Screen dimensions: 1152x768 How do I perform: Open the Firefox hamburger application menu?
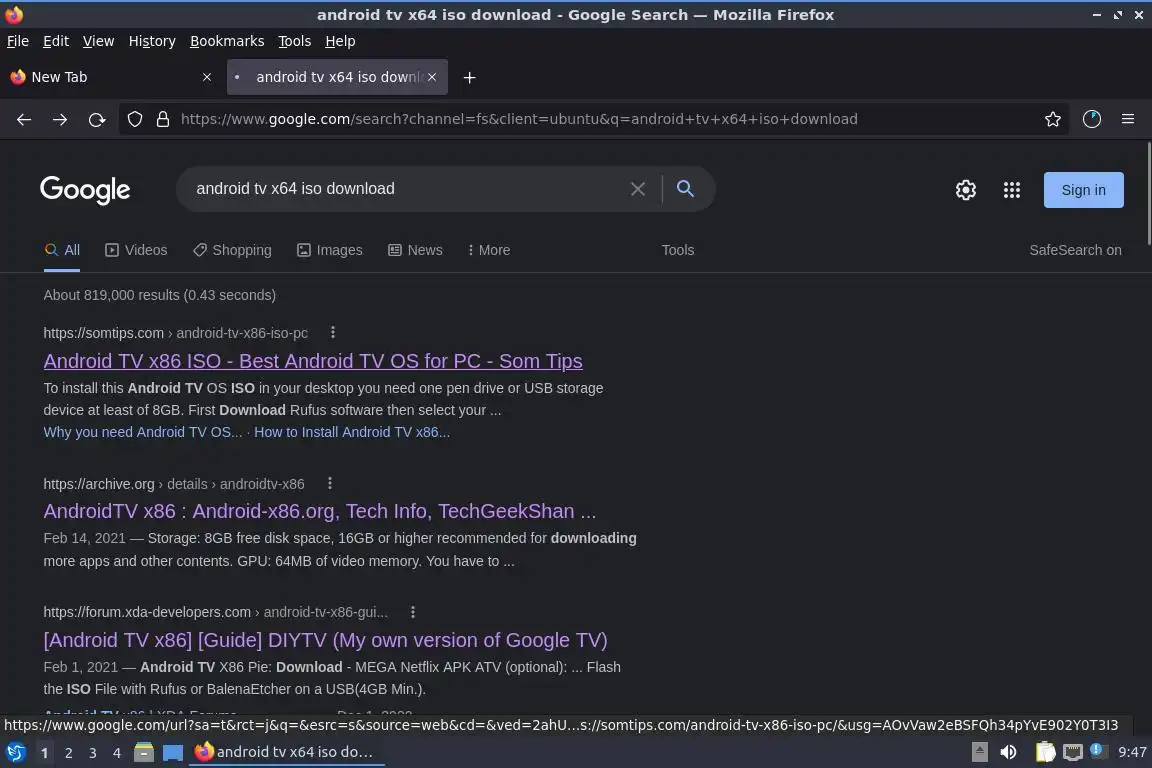tap(1128, 119)
